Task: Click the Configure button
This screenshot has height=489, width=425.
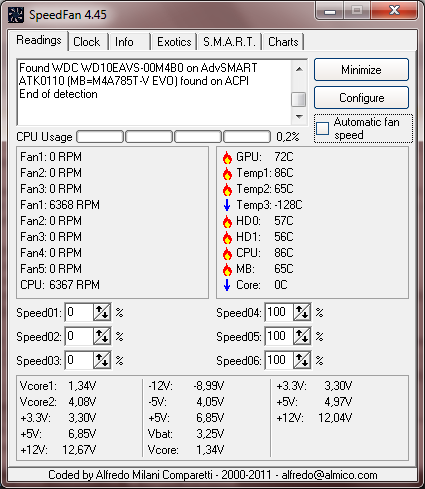Action: (x=361, y=98)
